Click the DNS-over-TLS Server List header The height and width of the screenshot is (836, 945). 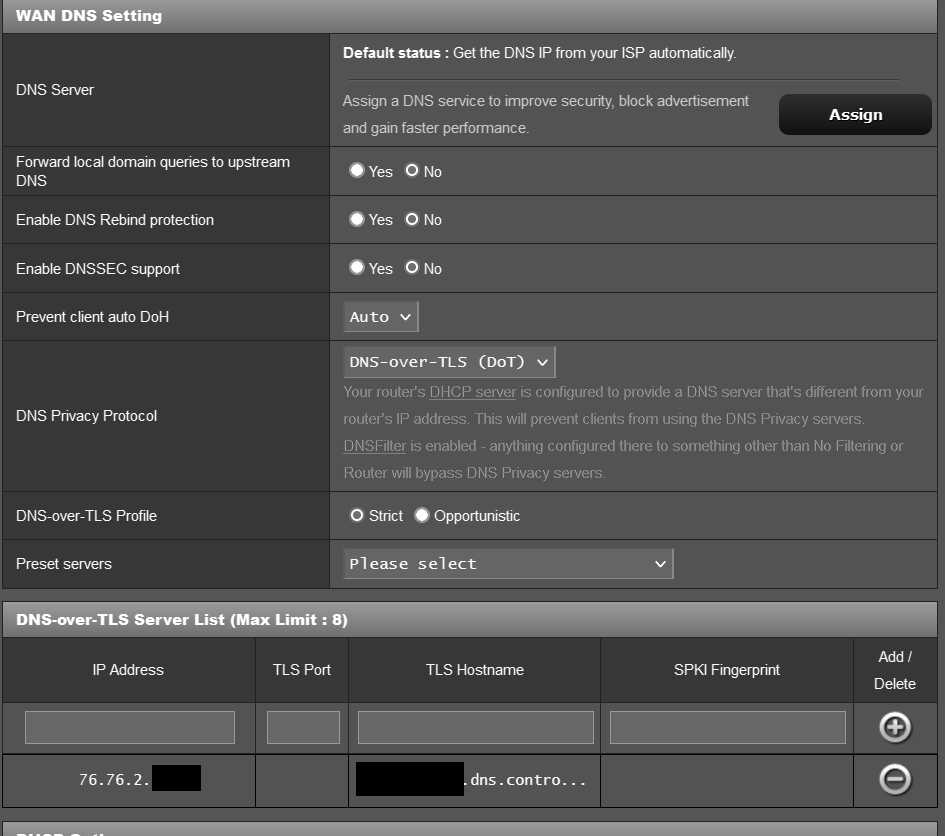(x=181, y=620)
